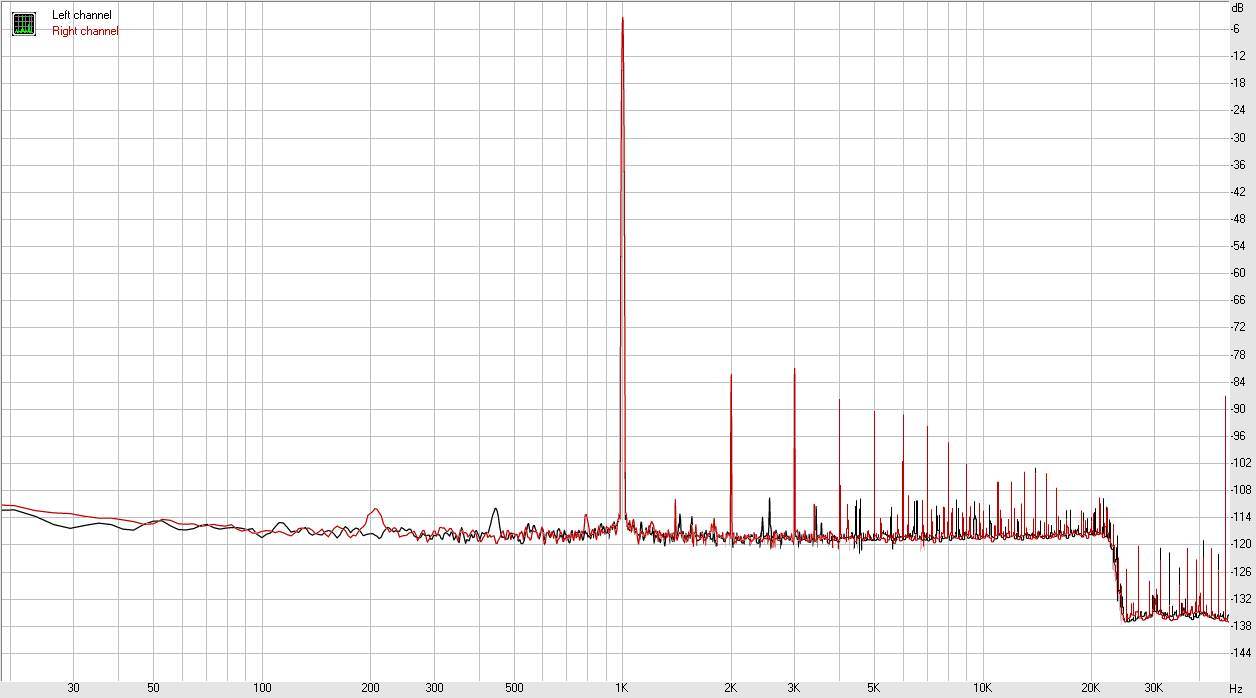Click the -24 dB scale value
Image resolution: width=1256 pixels, height=698 pixels.
pyautogui.click(x=1238, y=110)
